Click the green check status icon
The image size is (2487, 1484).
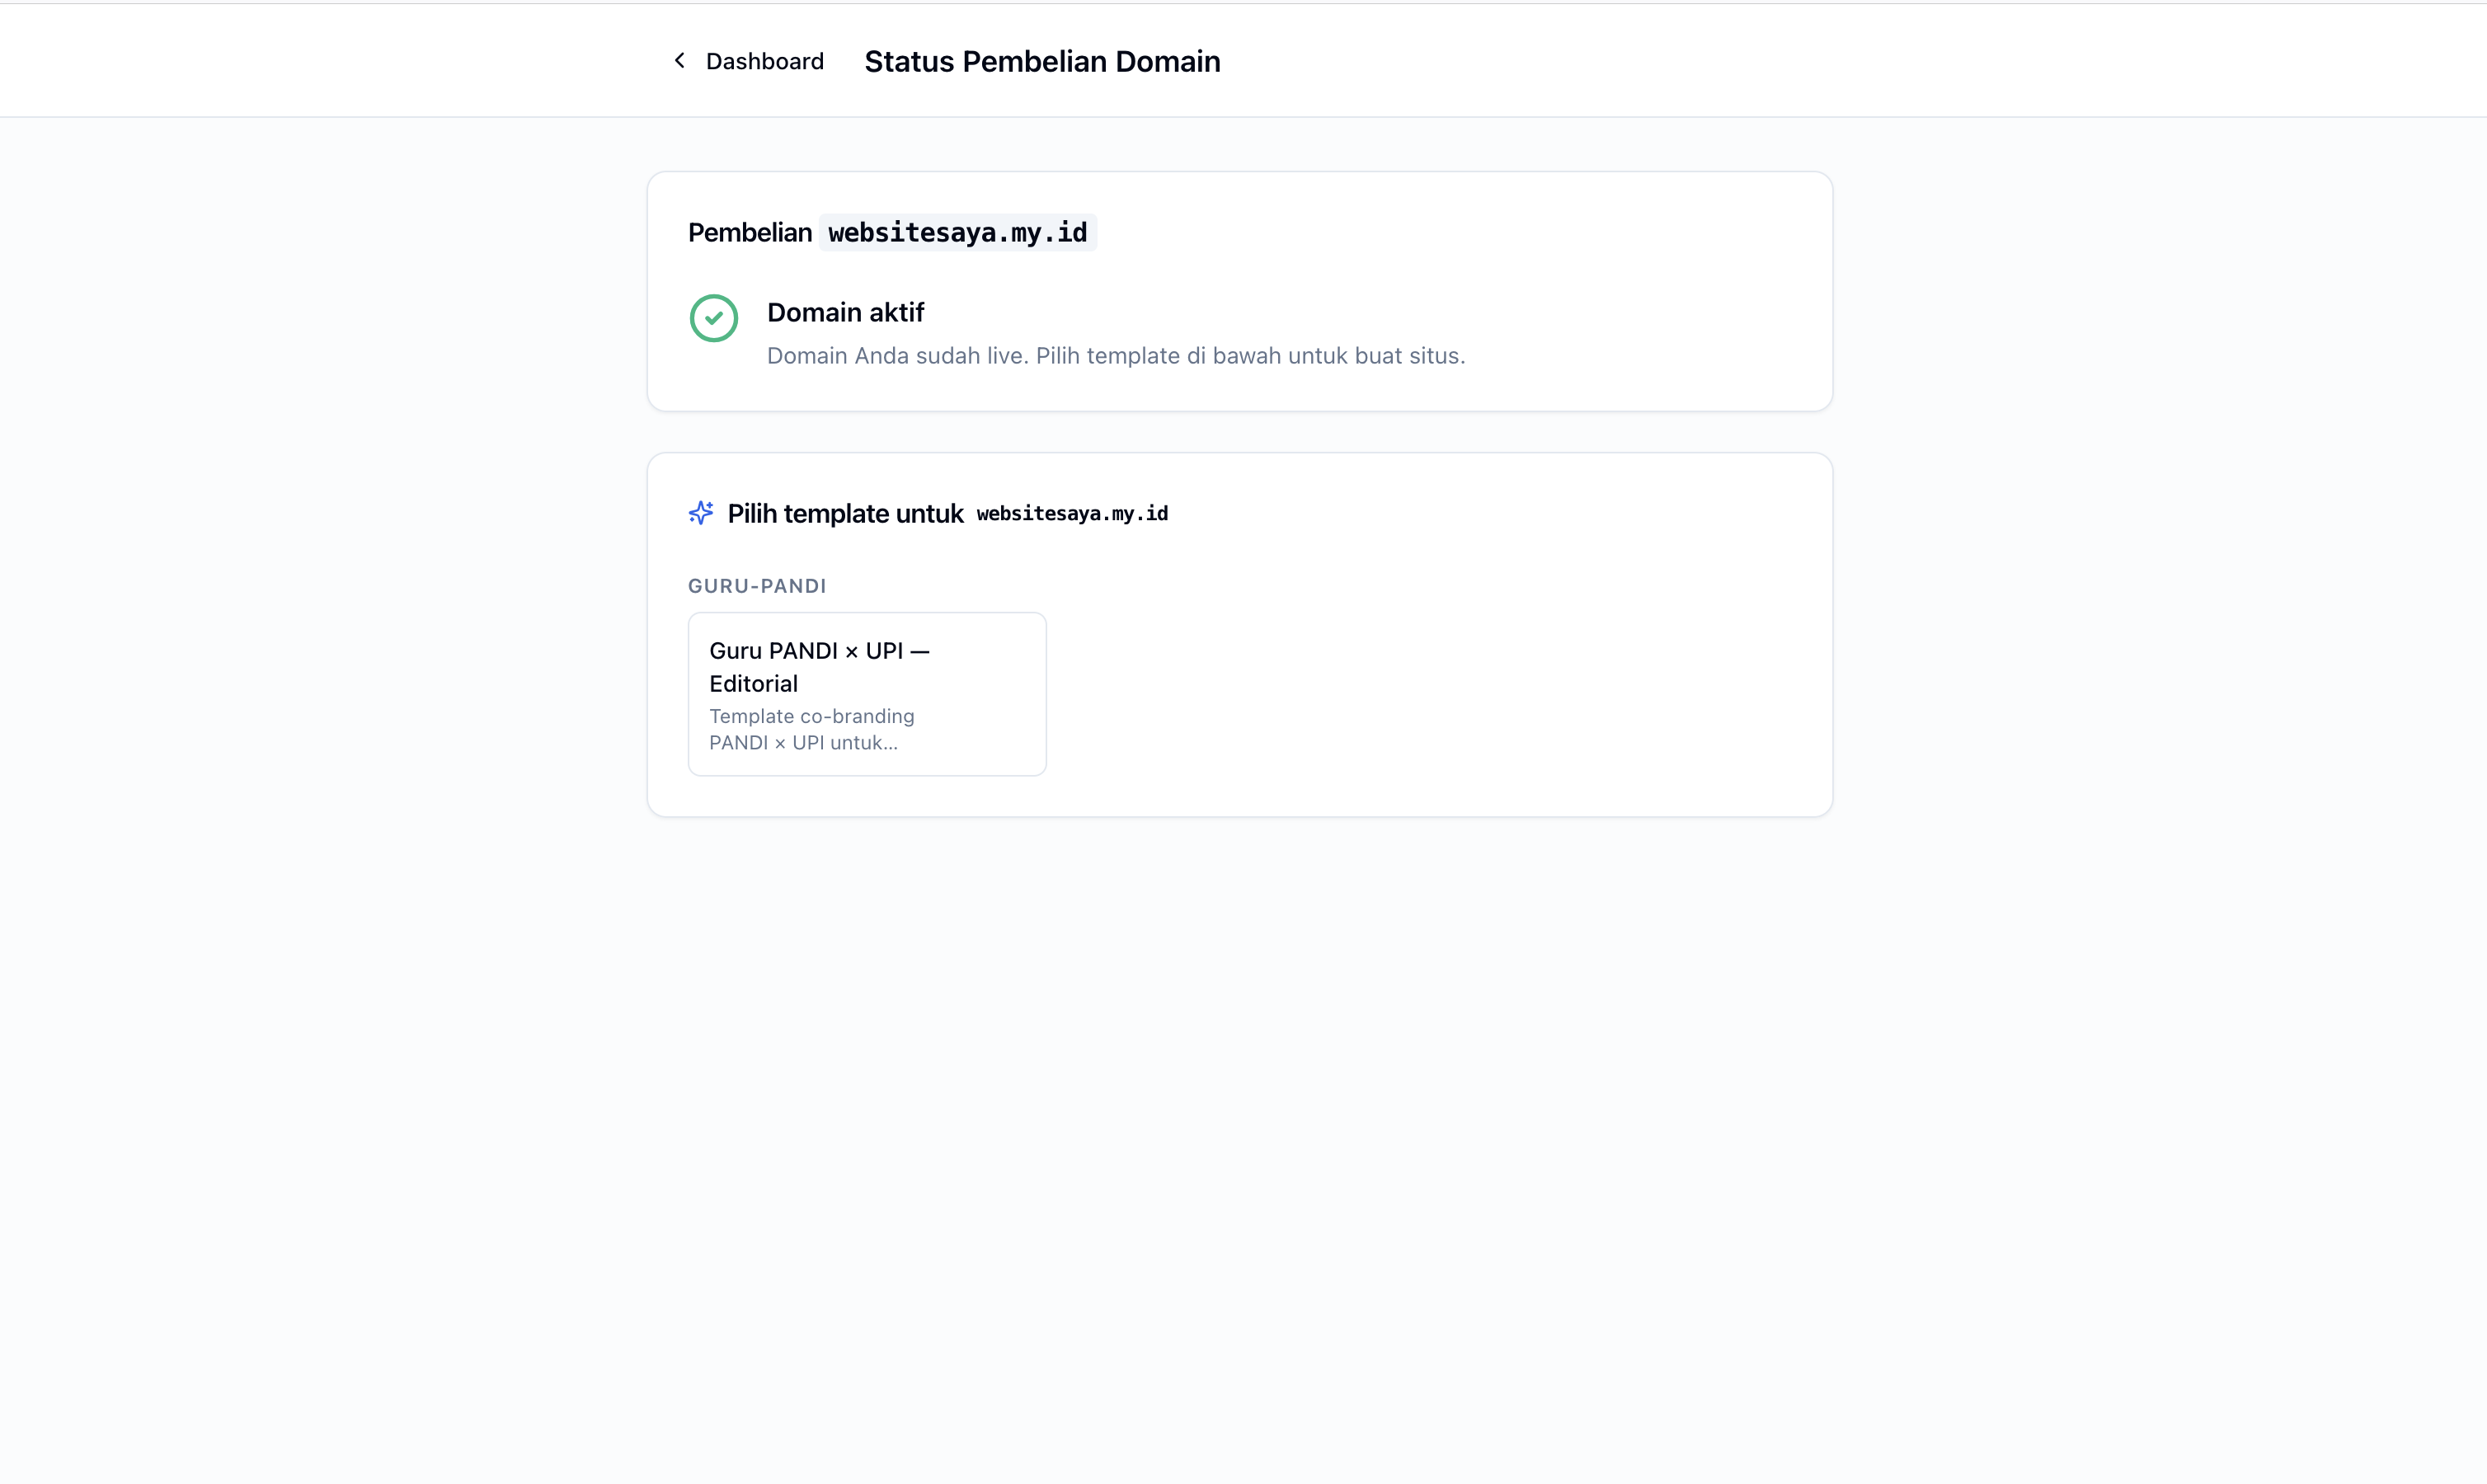714,318
